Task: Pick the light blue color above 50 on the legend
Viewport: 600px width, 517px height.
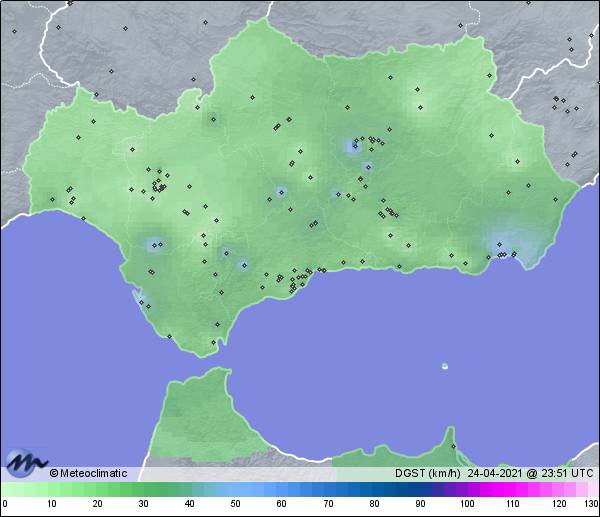Action: click(x=235, y=489)
